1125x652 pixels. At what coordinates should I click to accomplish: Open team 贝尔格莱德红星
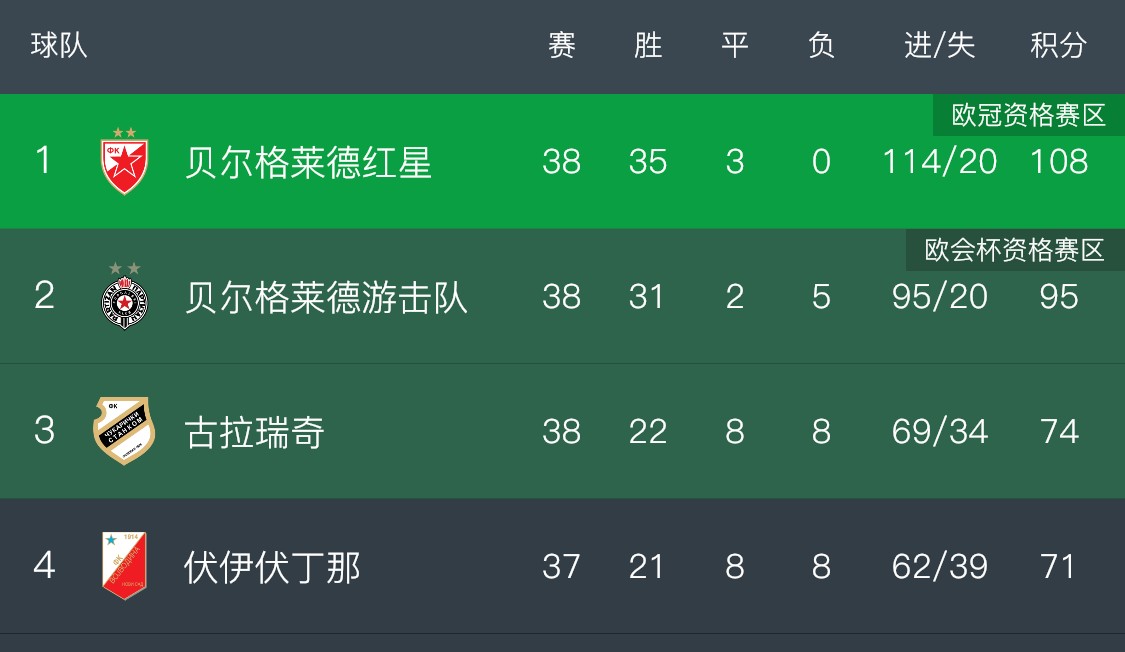(308, 162)
